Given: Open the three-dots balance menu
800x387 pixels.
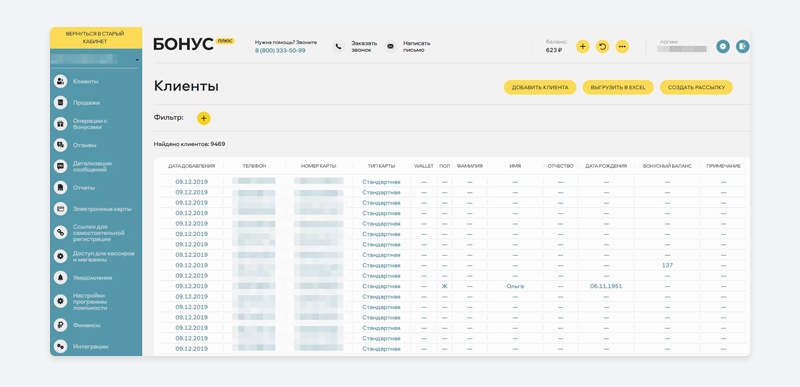Looking at the screenshot, I should pyautogui.click(x=622, y=46).
